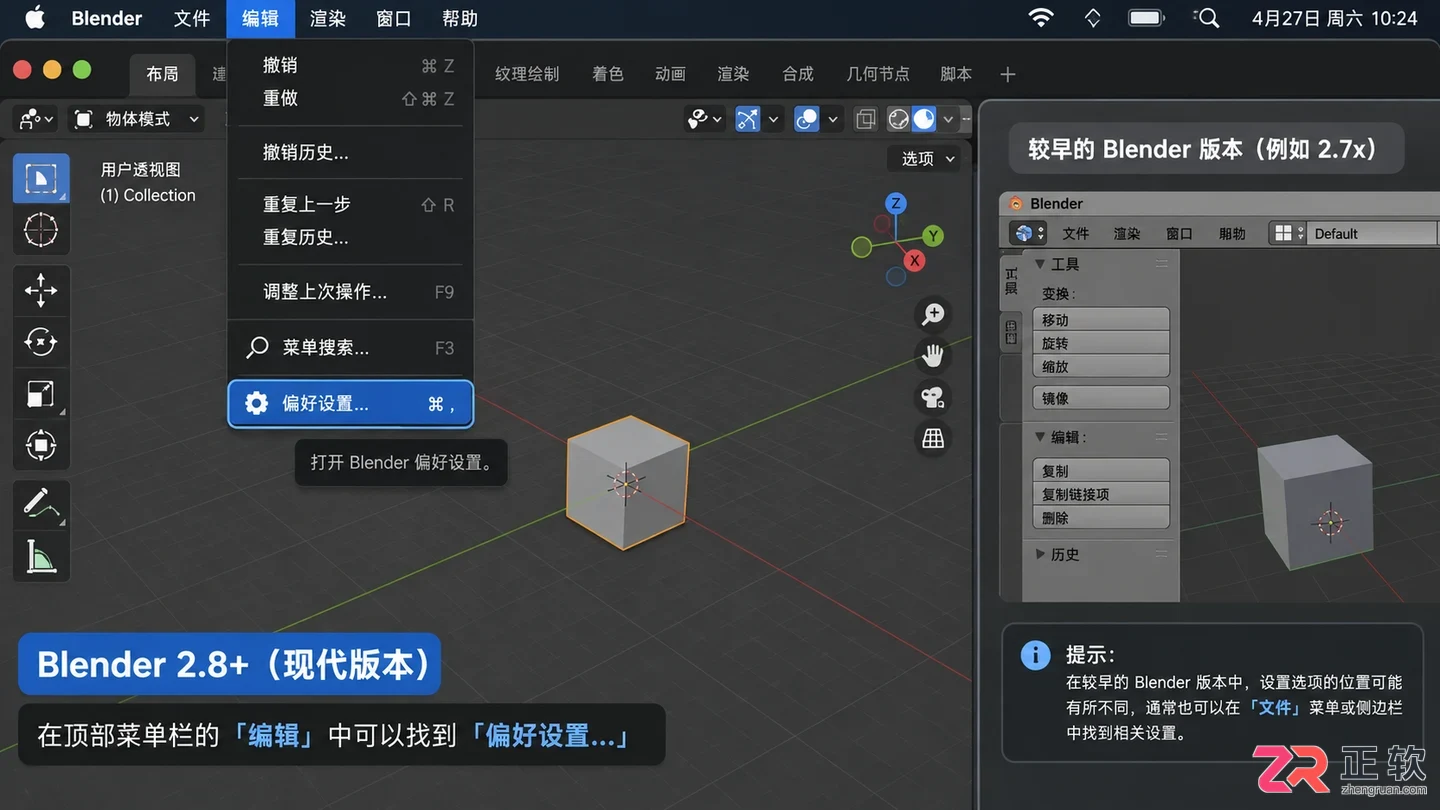Expand the 历史 panel in old Blender

1041,554
